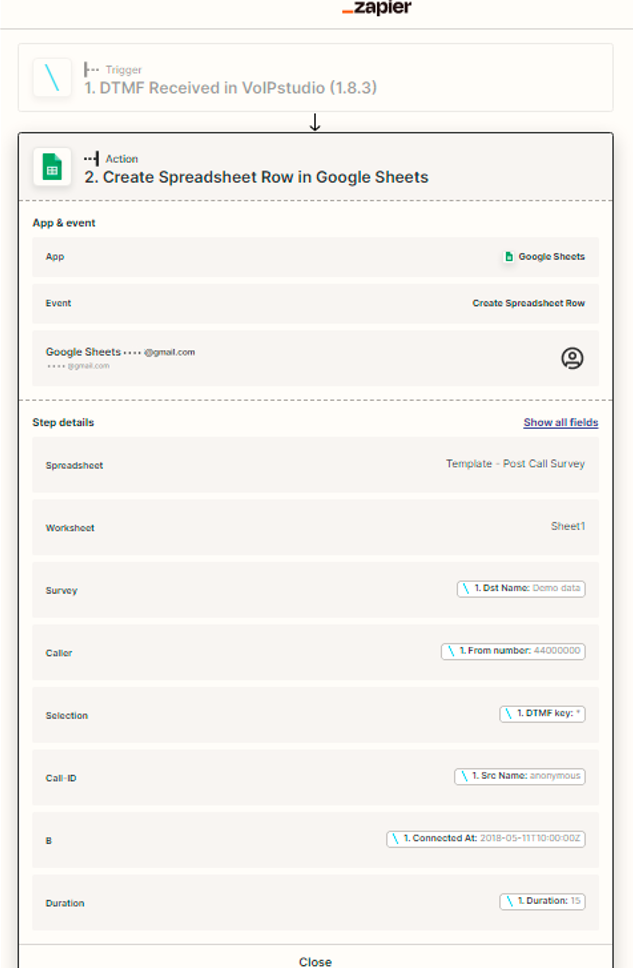This screenshot has height=968, width=633.
Task: Click the Duration pill in Duration field
Action: coord(543,901)
